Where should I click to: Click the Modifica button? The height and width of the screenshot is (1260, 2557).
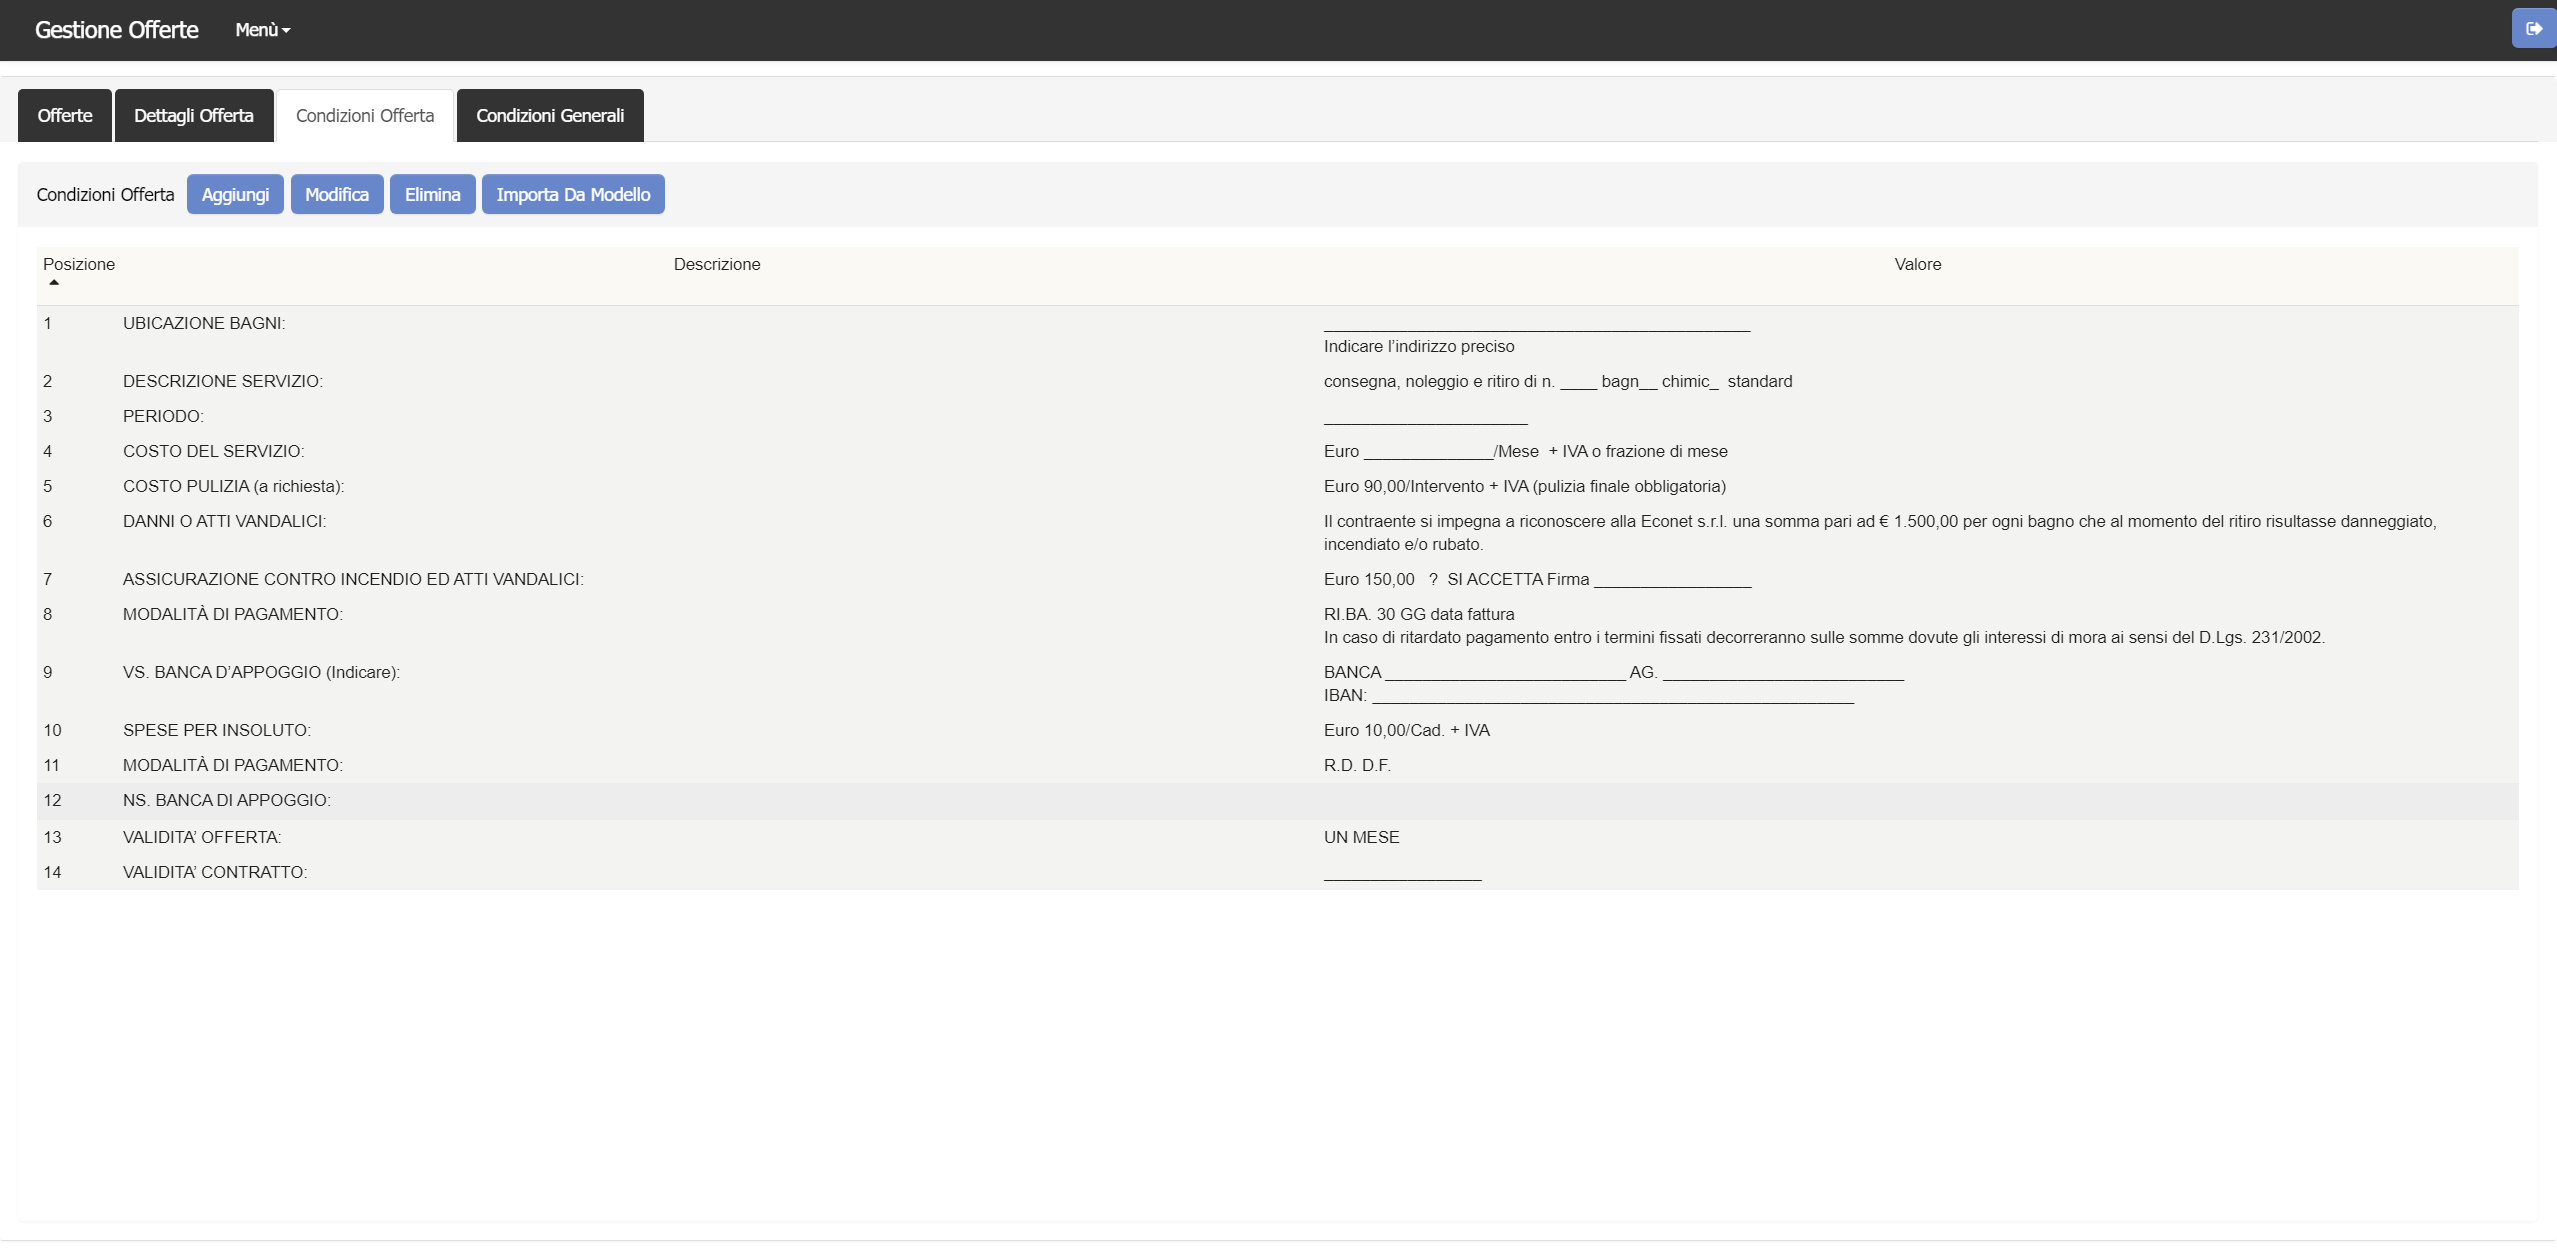click(x=337, y=194)
